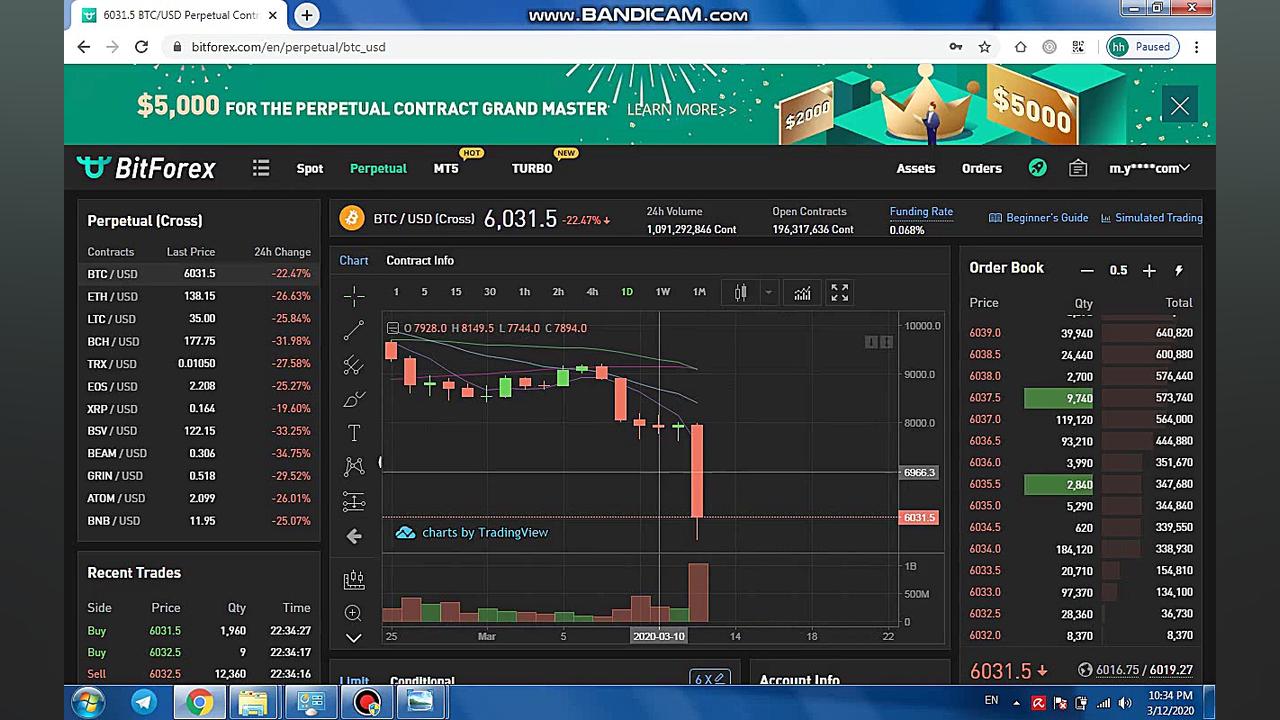The image size is (1280, 720).
Task: Click the Funding Rate label
Action: click(921, 212)
